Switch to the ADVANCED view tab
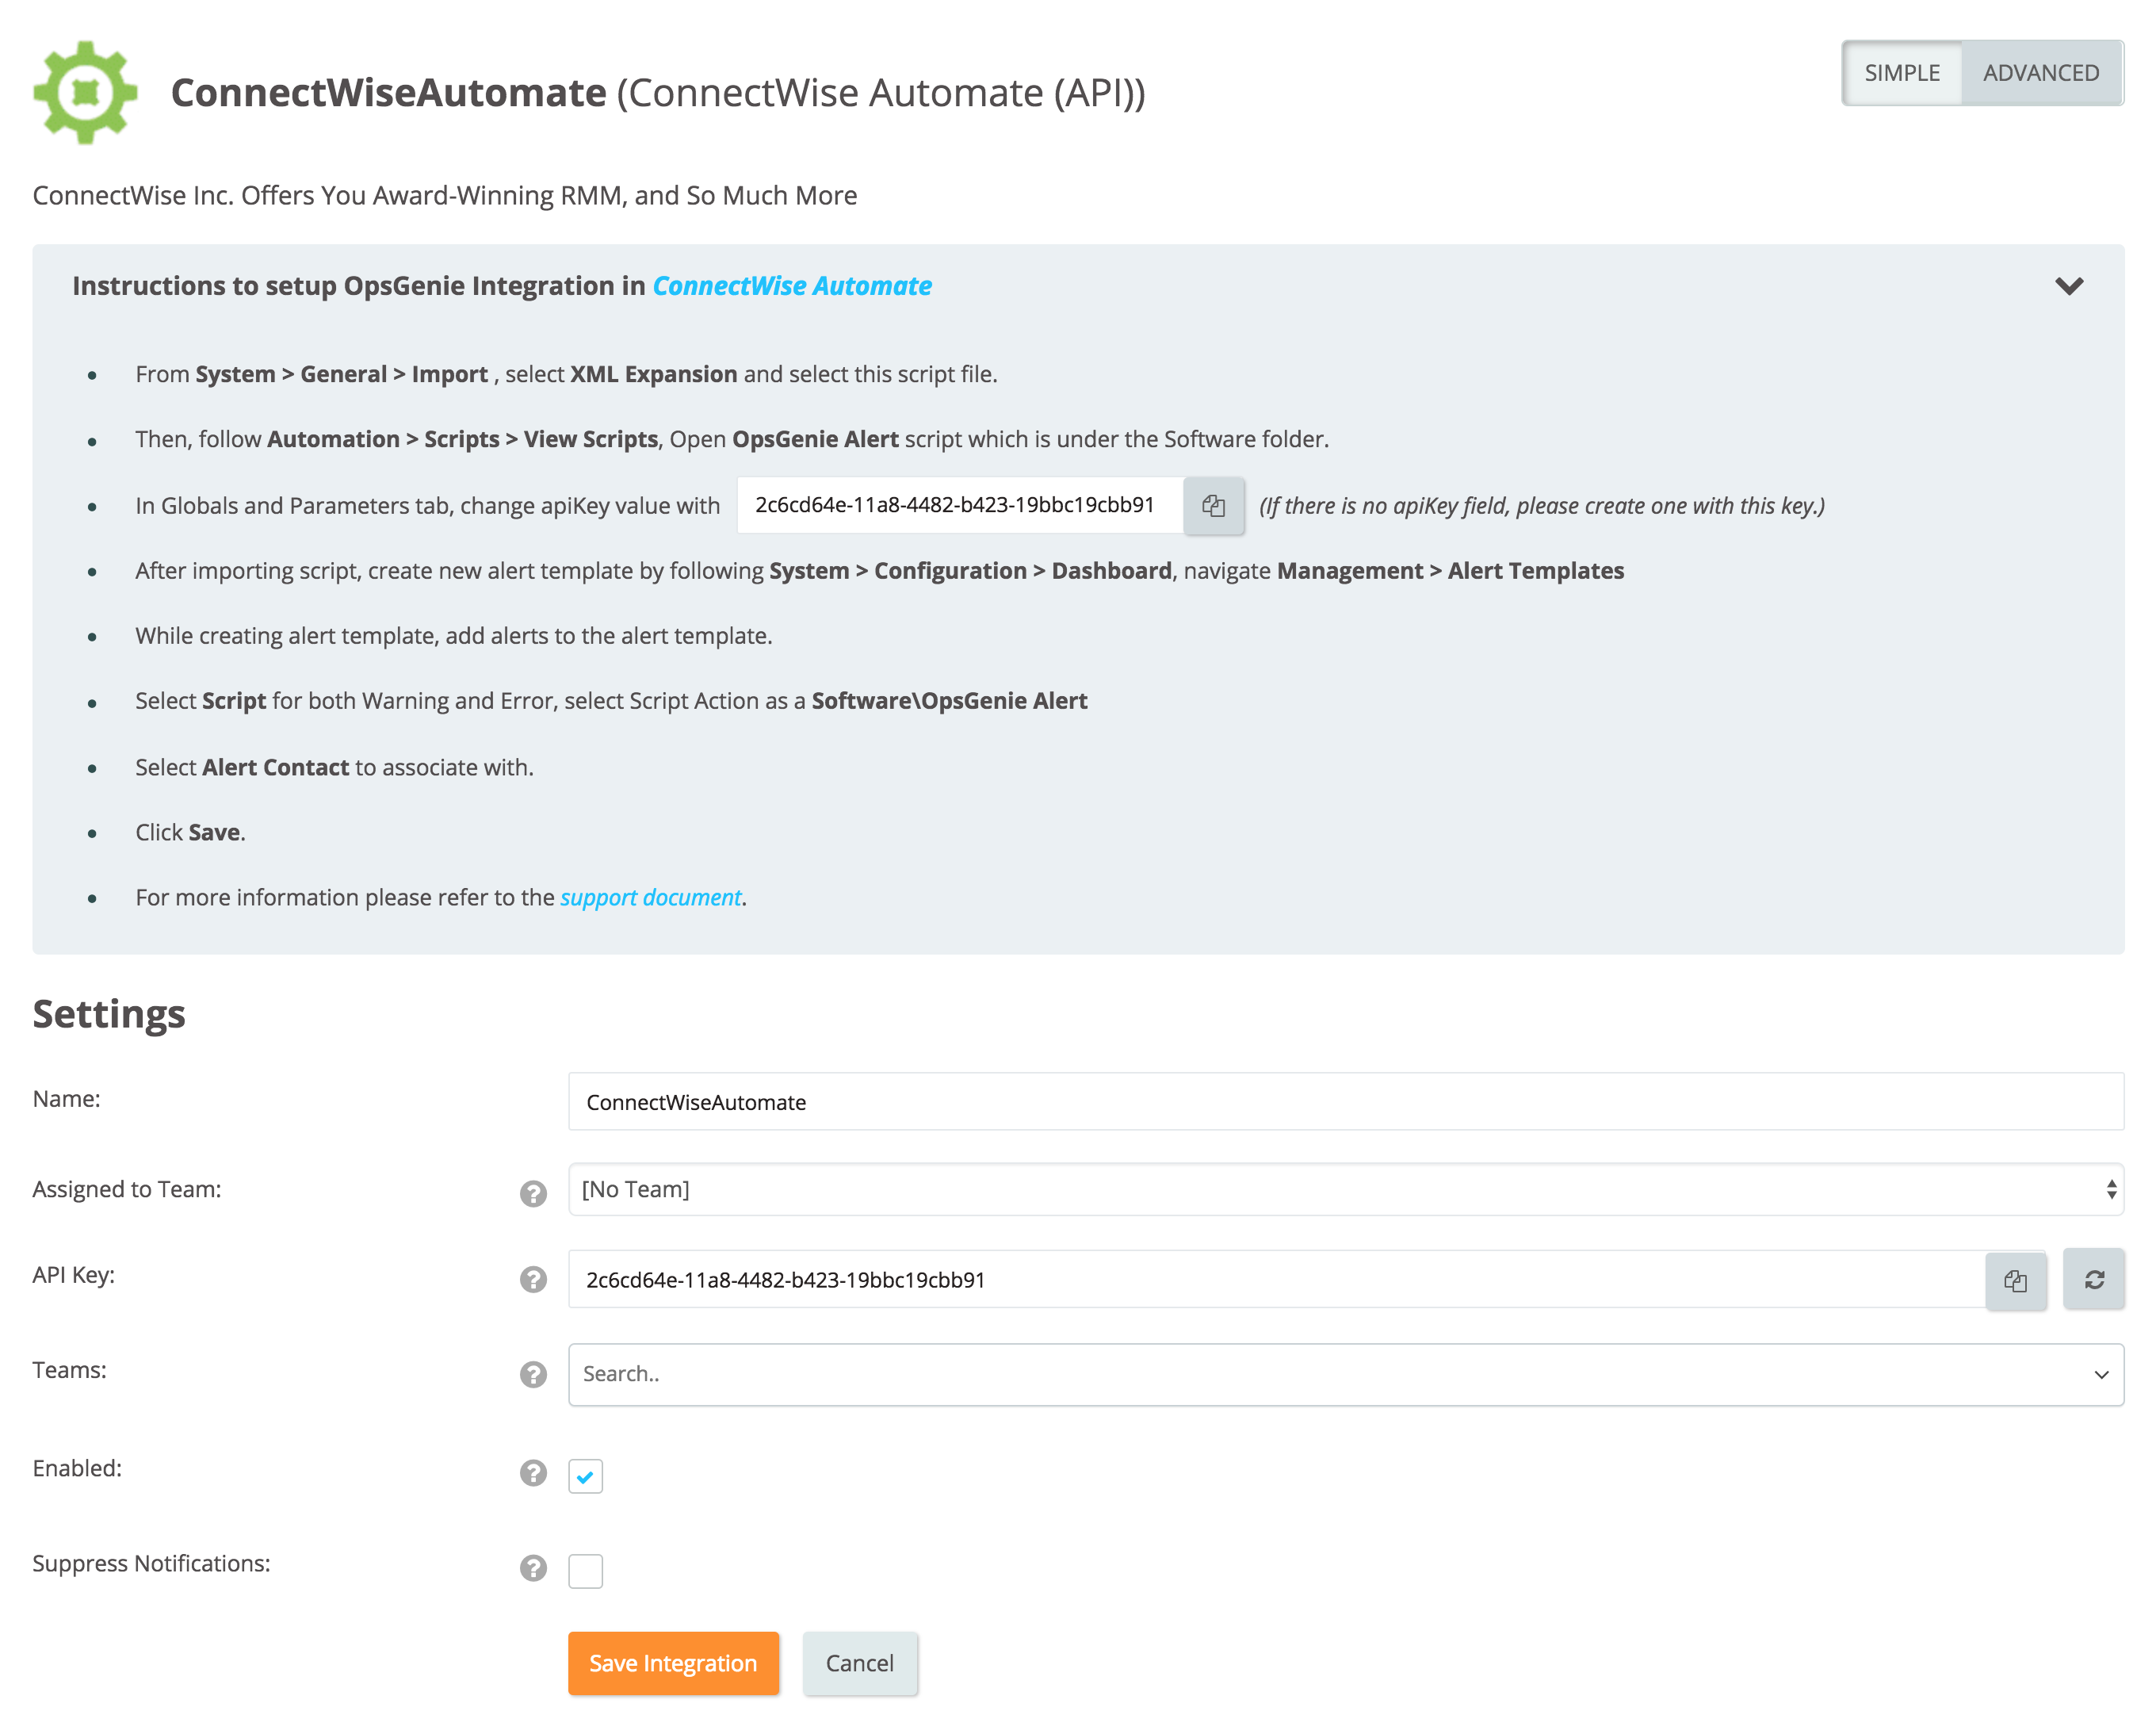 point(2040,73)
